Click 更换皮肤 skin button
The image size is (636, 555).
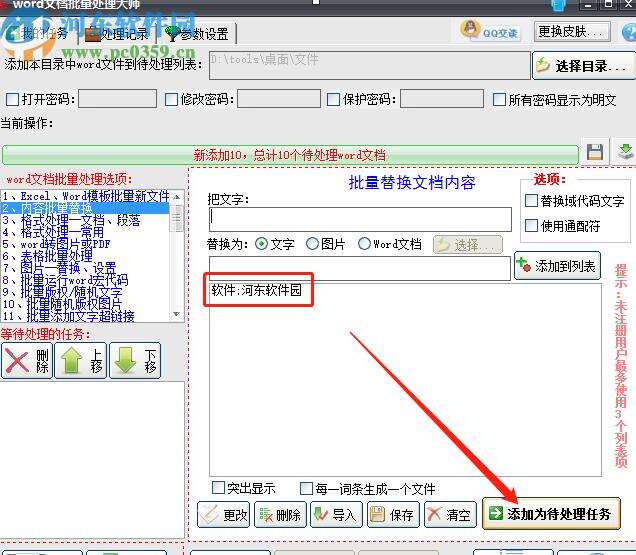pos(572,31)
